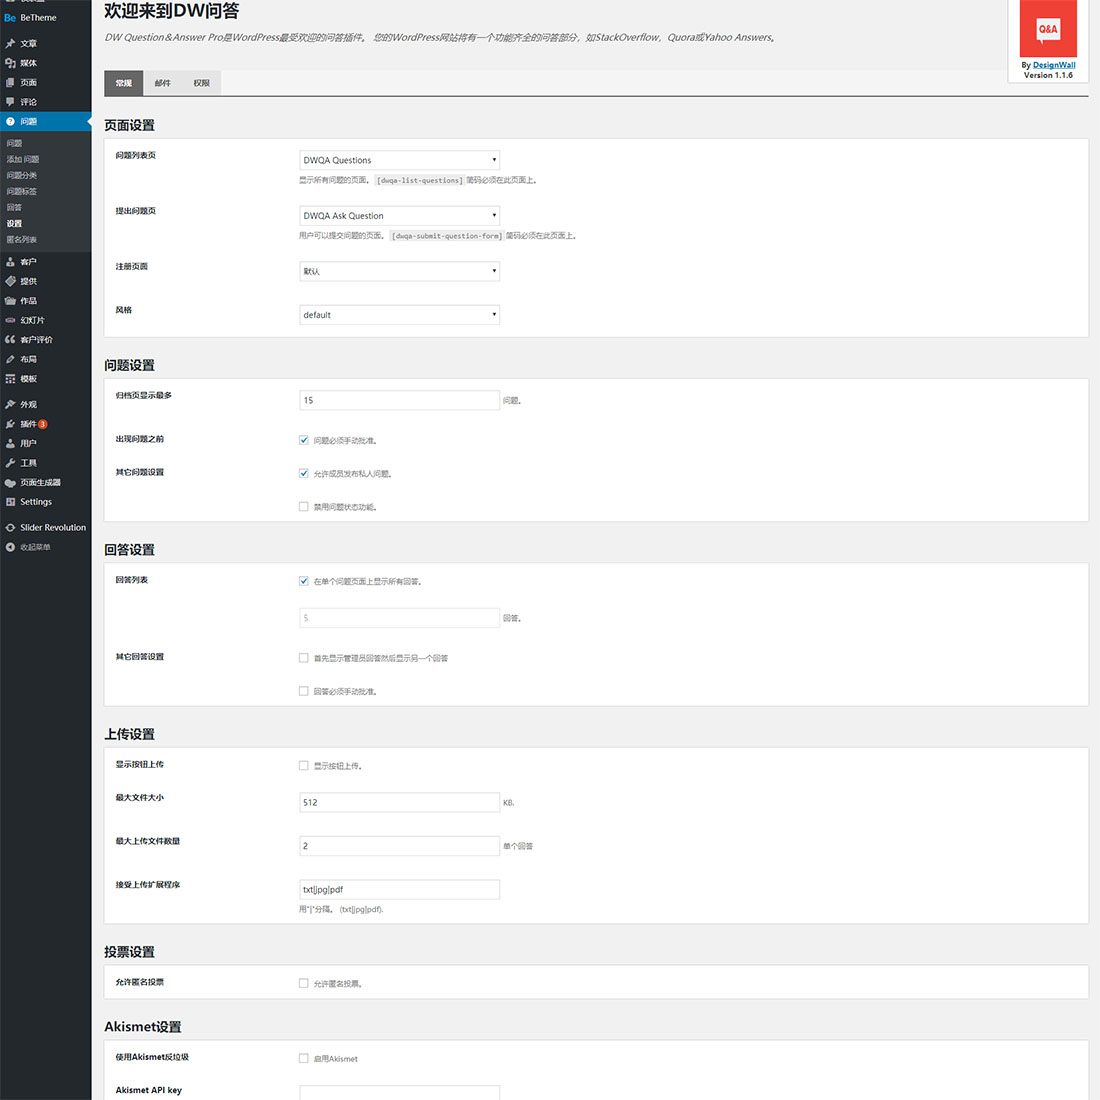Switch to the 邮件 tab

pos(163,84)
